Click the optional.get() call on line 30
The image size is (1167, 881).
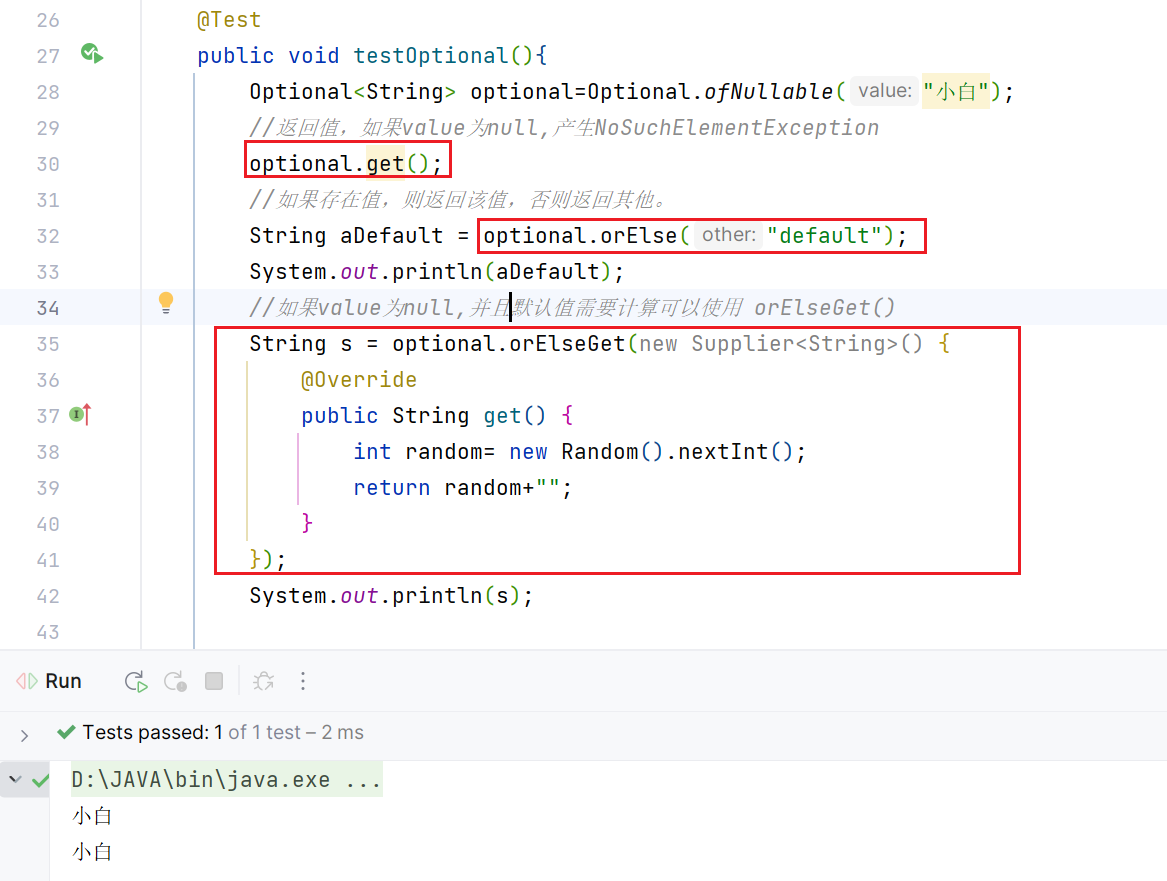pos(345,164)
